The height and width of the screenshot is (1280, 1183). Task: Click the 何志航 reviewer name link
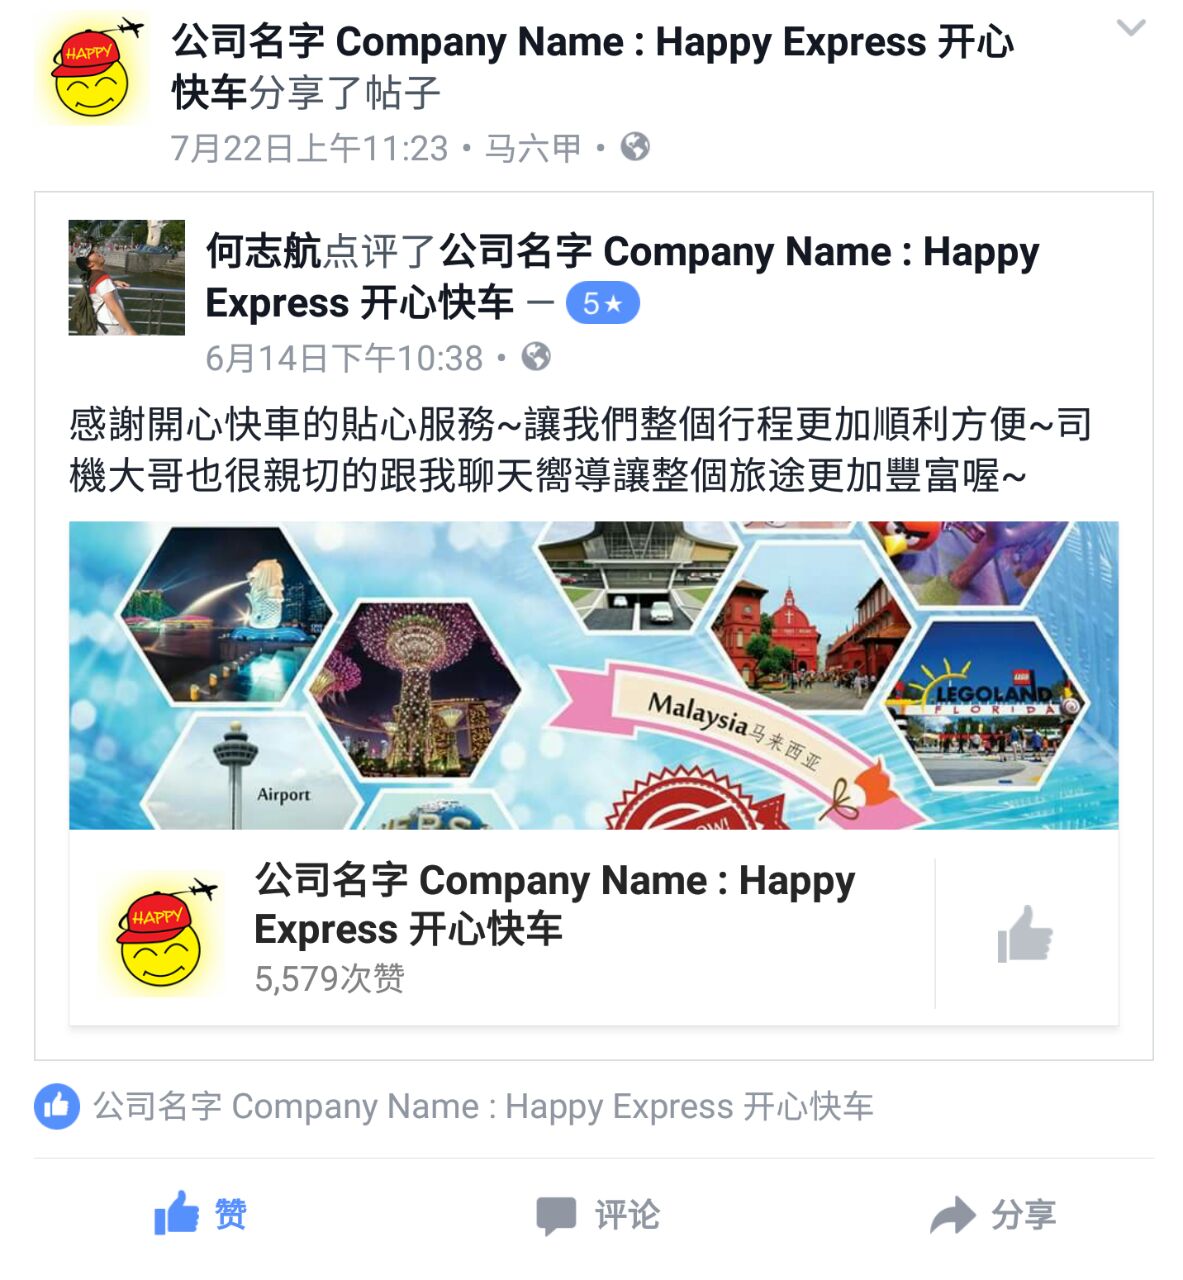(x=263, y=251)
